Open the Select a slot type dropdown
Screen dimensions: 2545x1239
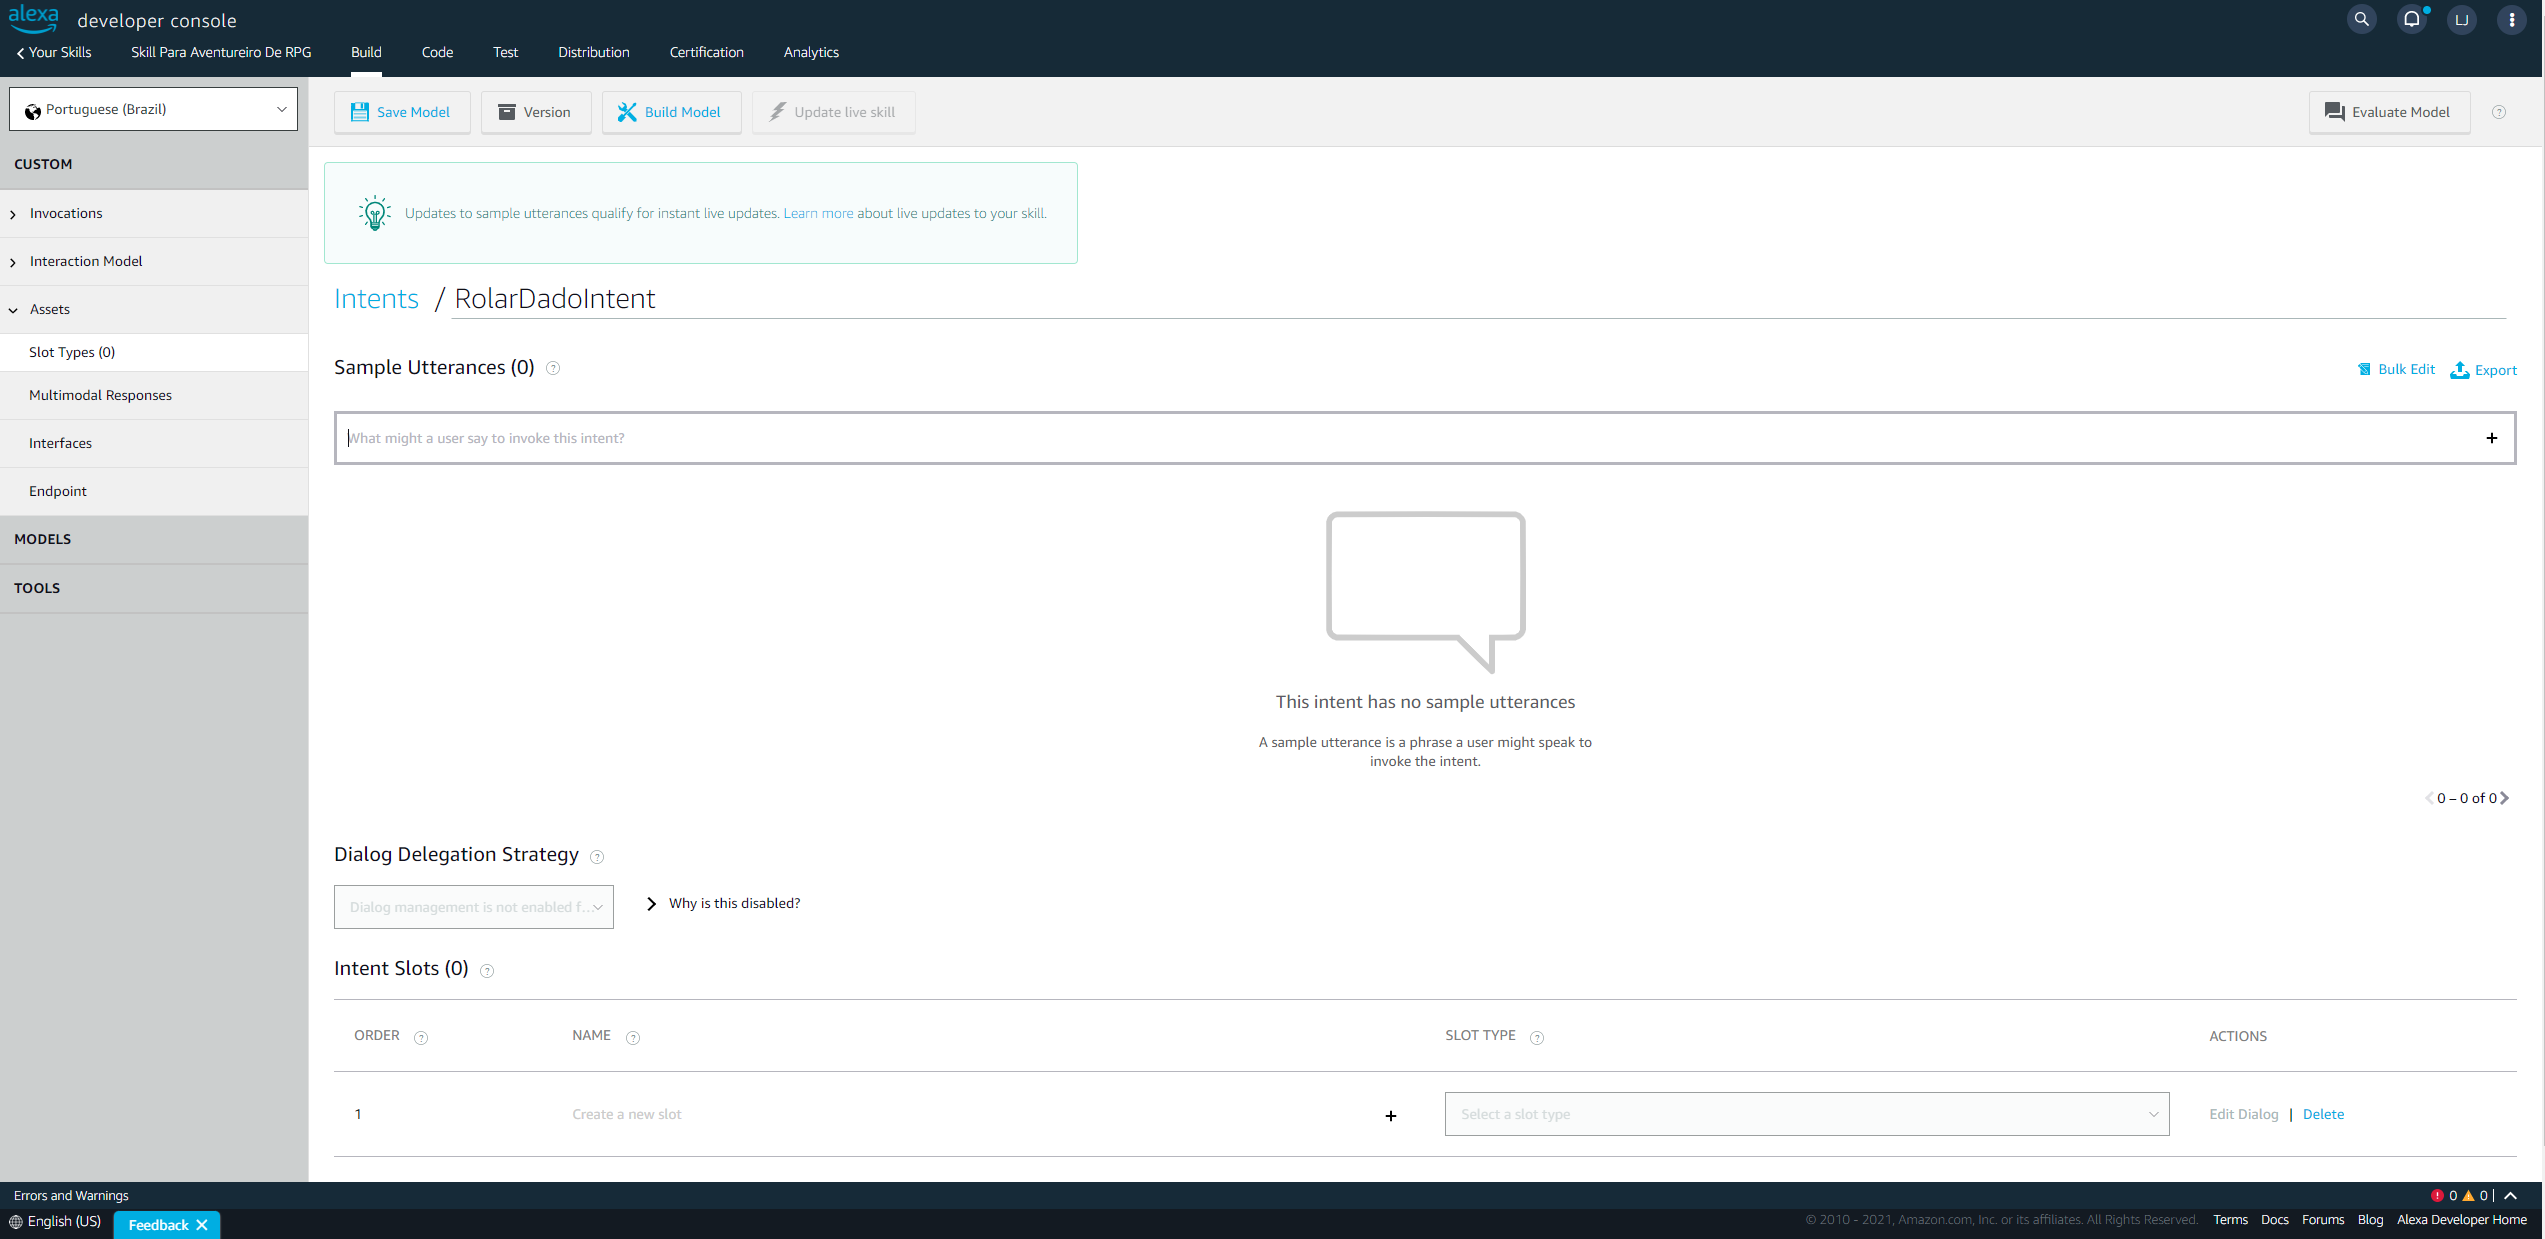[x=1806, y=1114]
